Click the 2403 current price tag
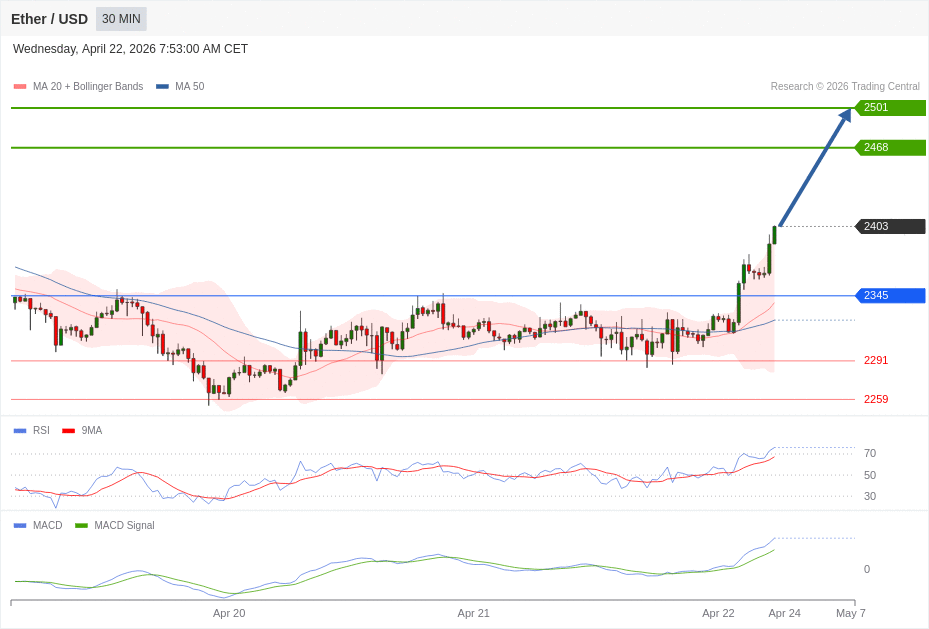 (889, 227)
